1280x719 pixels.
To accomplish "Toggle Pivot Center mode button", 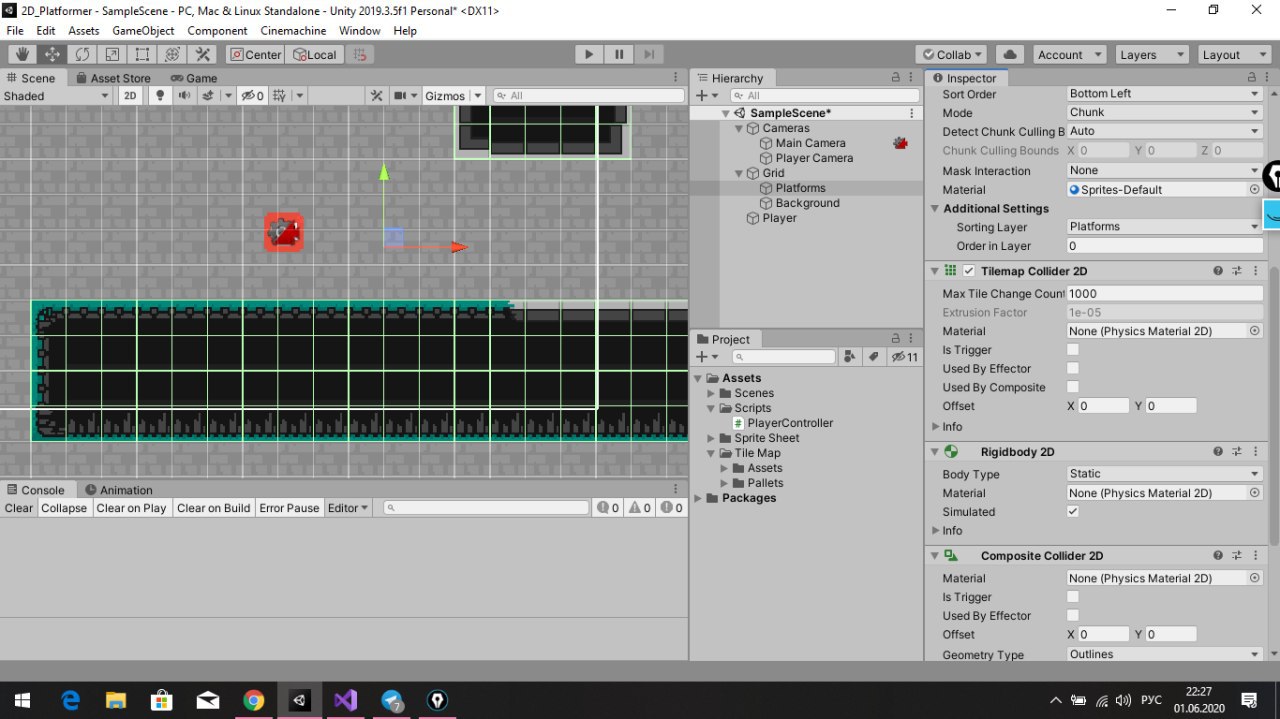I will click(x=254, y=55).
